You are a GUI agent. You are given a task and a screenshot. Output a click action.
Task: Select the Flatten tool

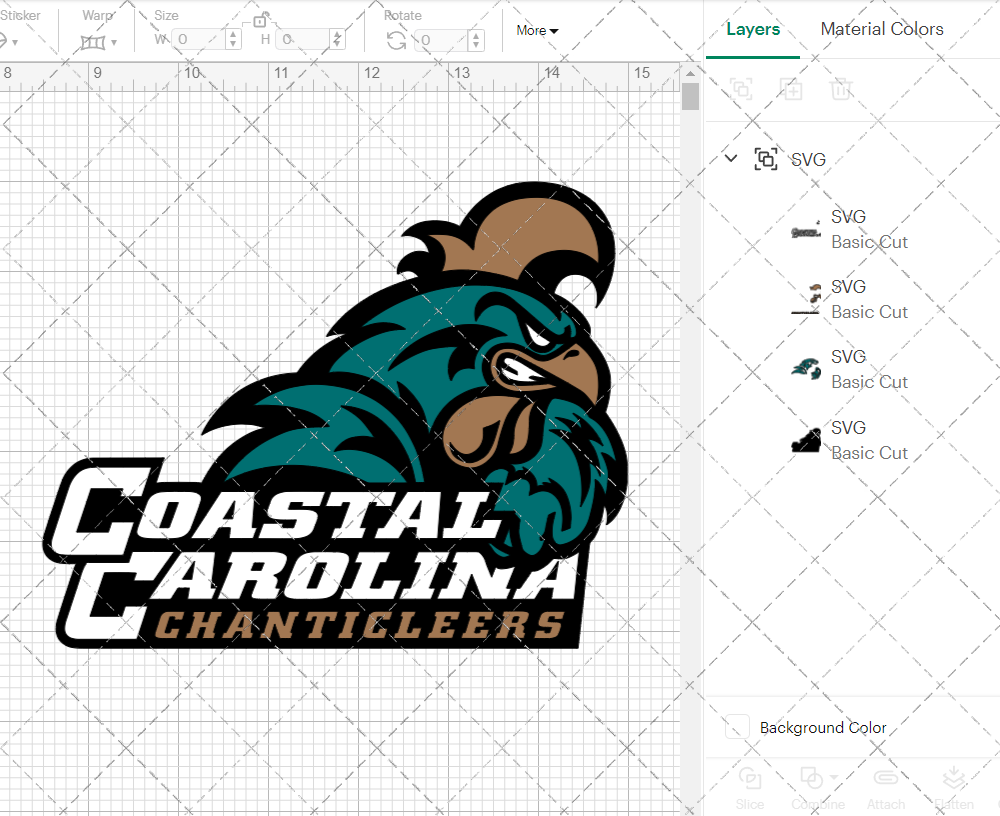click(x=953, y=789)
